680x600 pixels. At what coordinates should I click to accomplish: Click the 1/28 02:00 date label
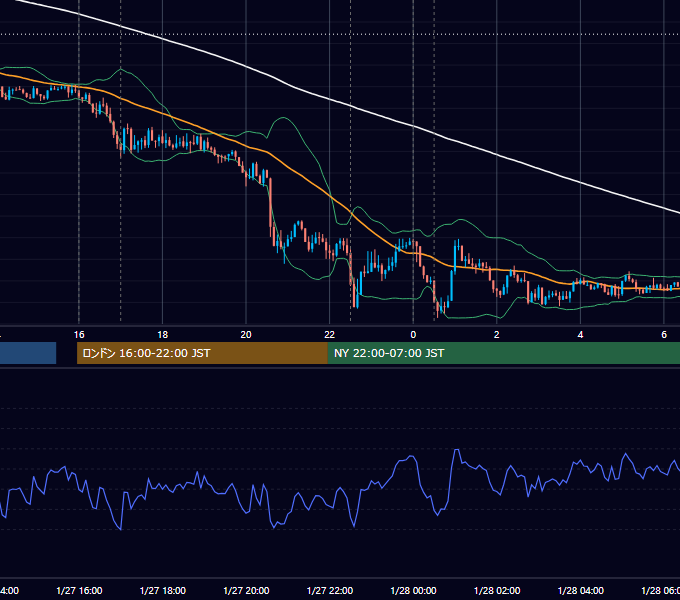(x=497, y=591)
